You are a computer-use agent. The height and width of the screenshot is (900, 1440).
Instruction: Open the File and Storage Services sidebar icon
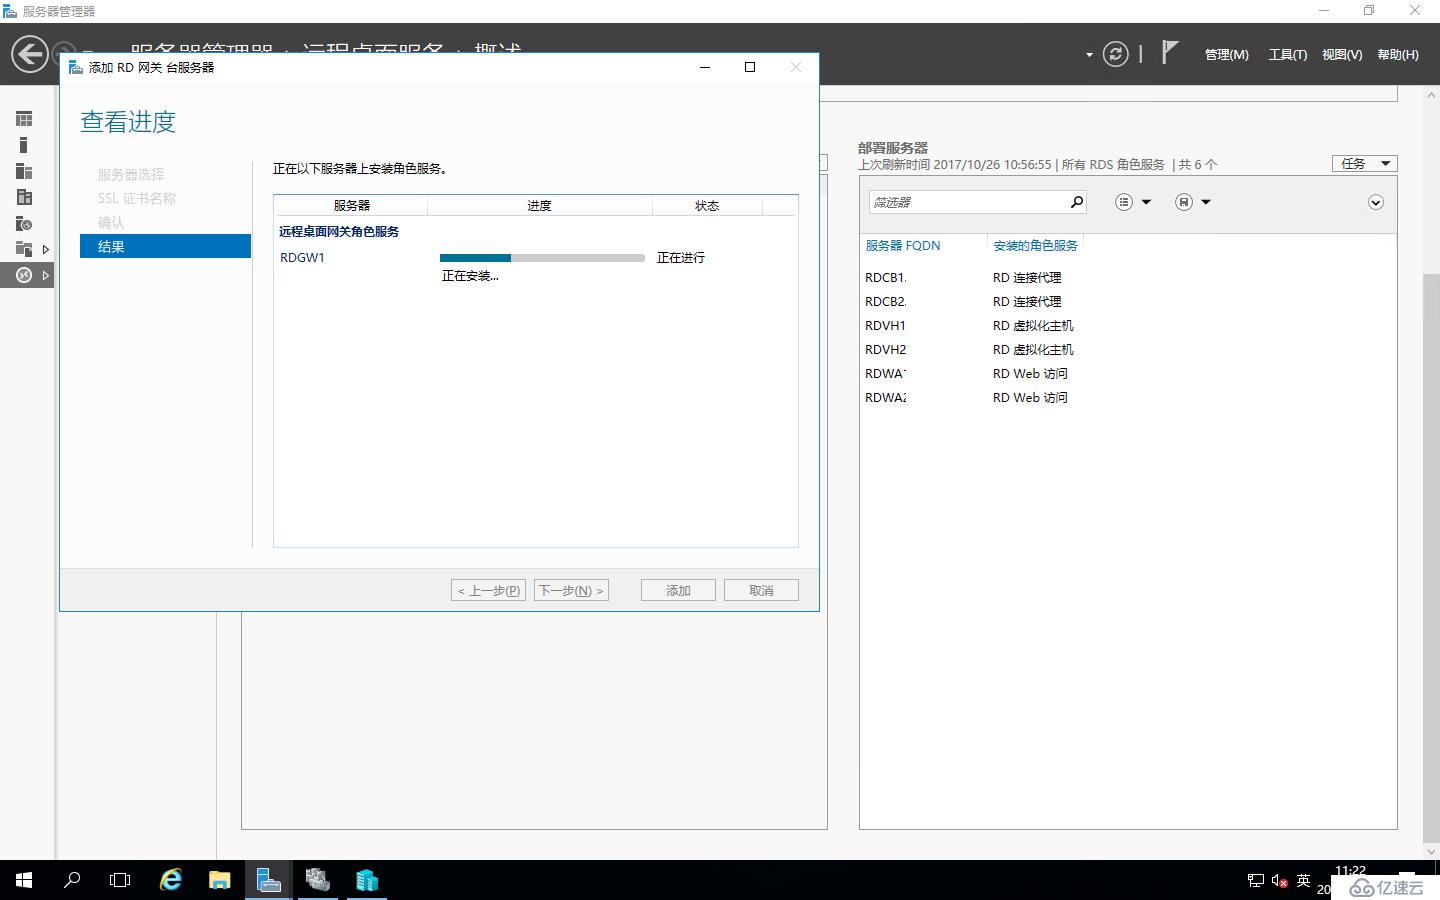[x=24, y=249]
